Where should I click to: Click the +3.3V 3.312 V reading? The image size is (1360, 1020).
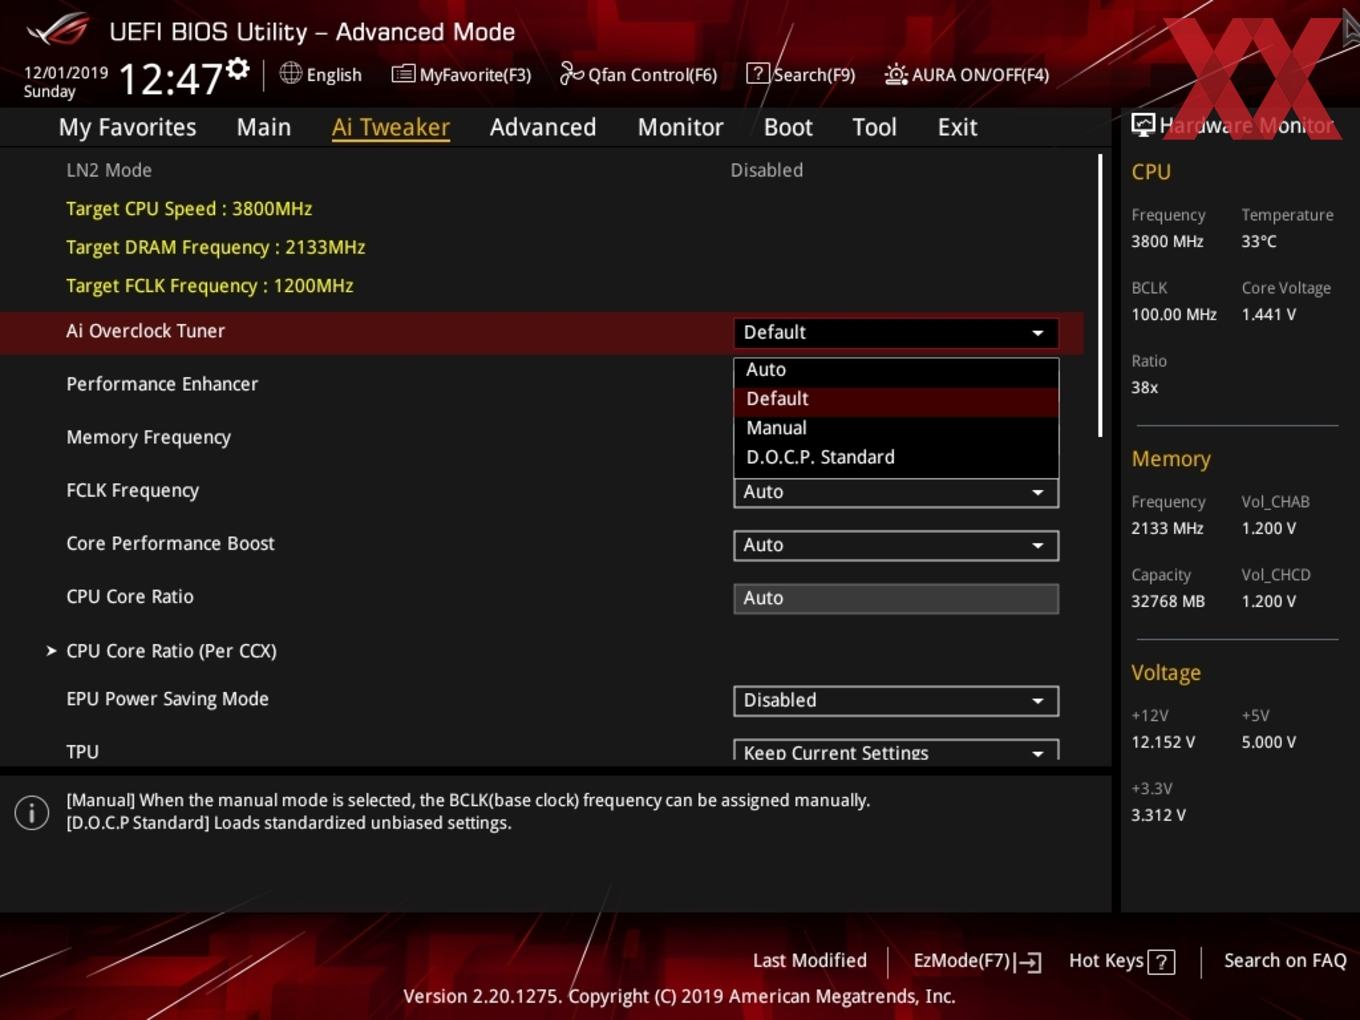tap(1158, 816)
